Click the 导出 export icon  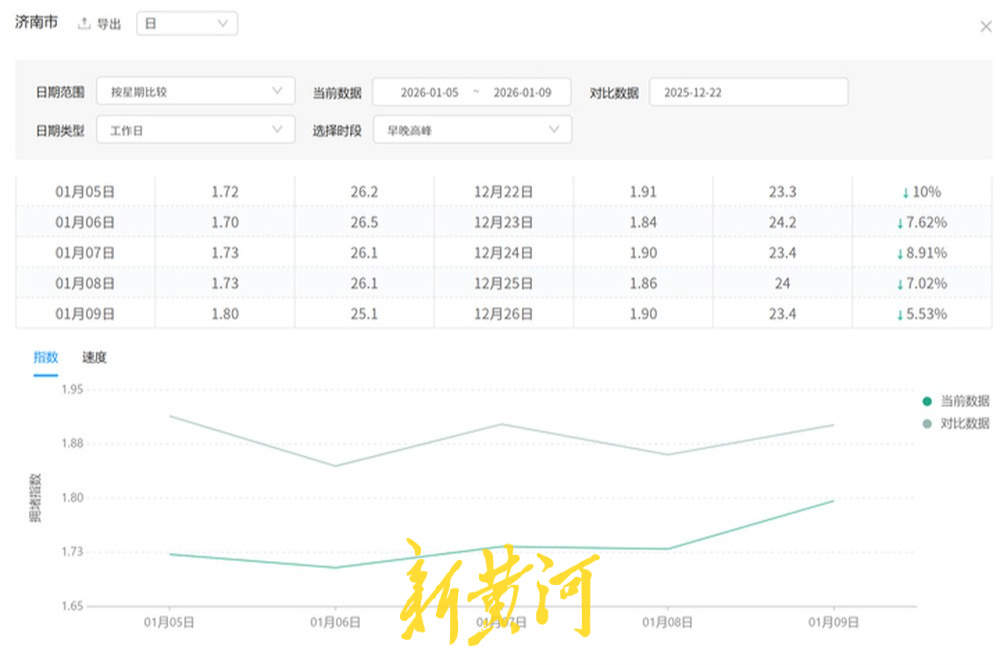(x=84, y=24)
